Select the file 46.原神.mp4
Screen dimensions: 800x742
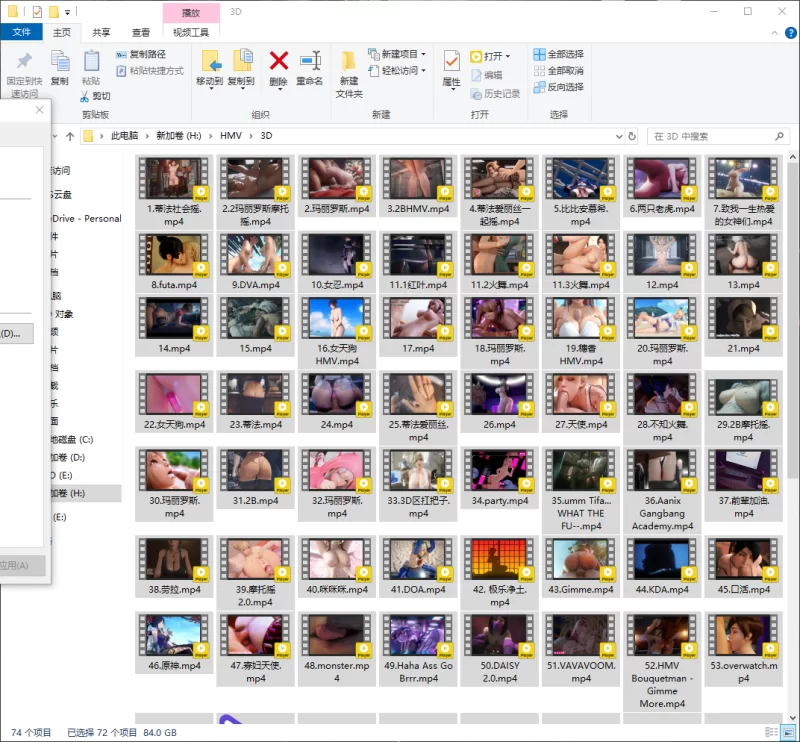tap(174, 642)
